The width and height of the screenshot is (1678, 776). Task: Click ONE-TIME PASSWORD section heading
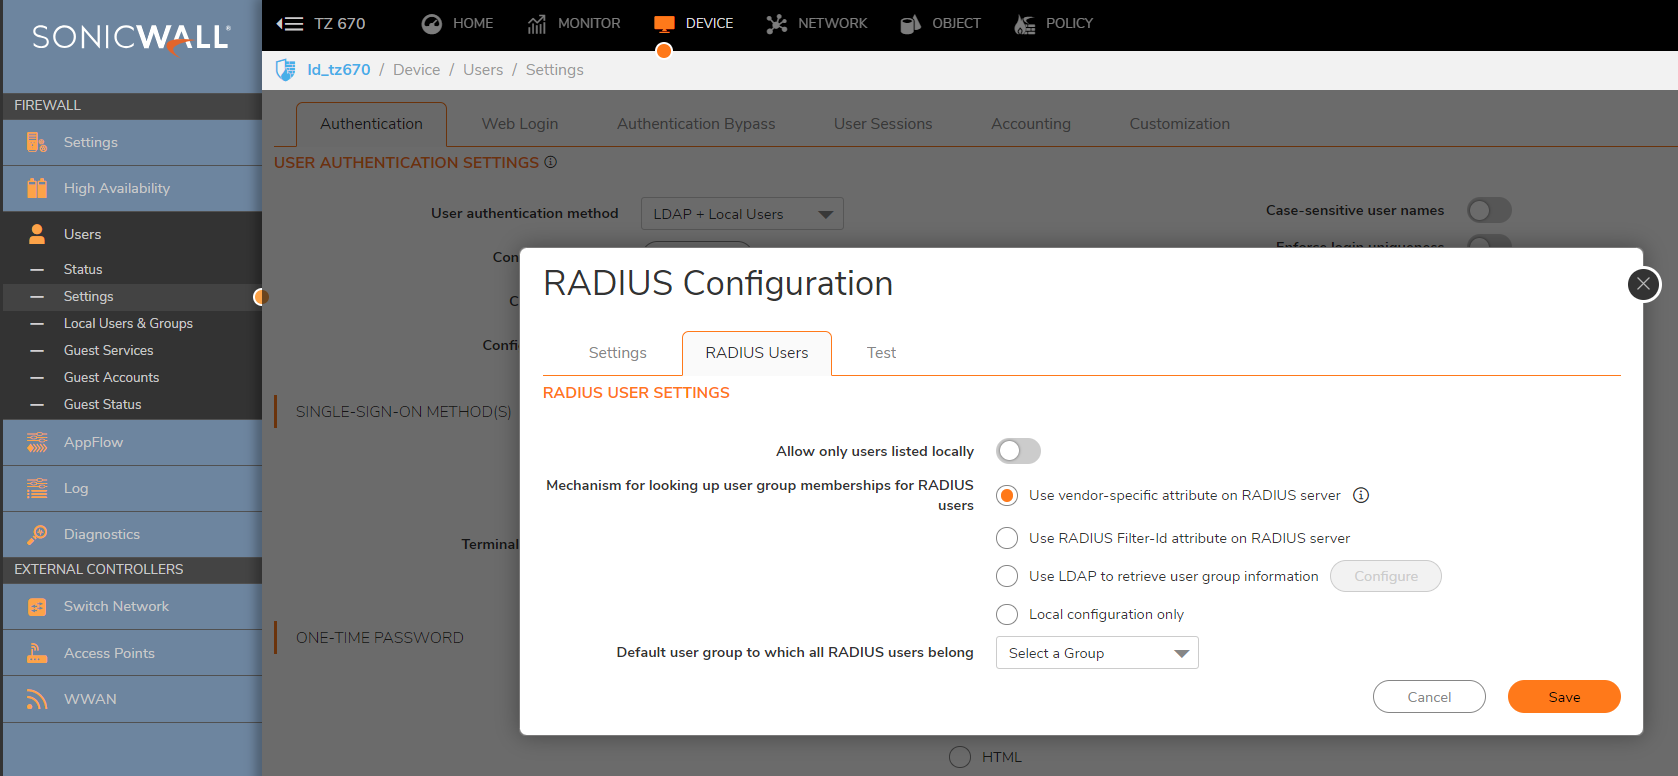pos(380,637)
